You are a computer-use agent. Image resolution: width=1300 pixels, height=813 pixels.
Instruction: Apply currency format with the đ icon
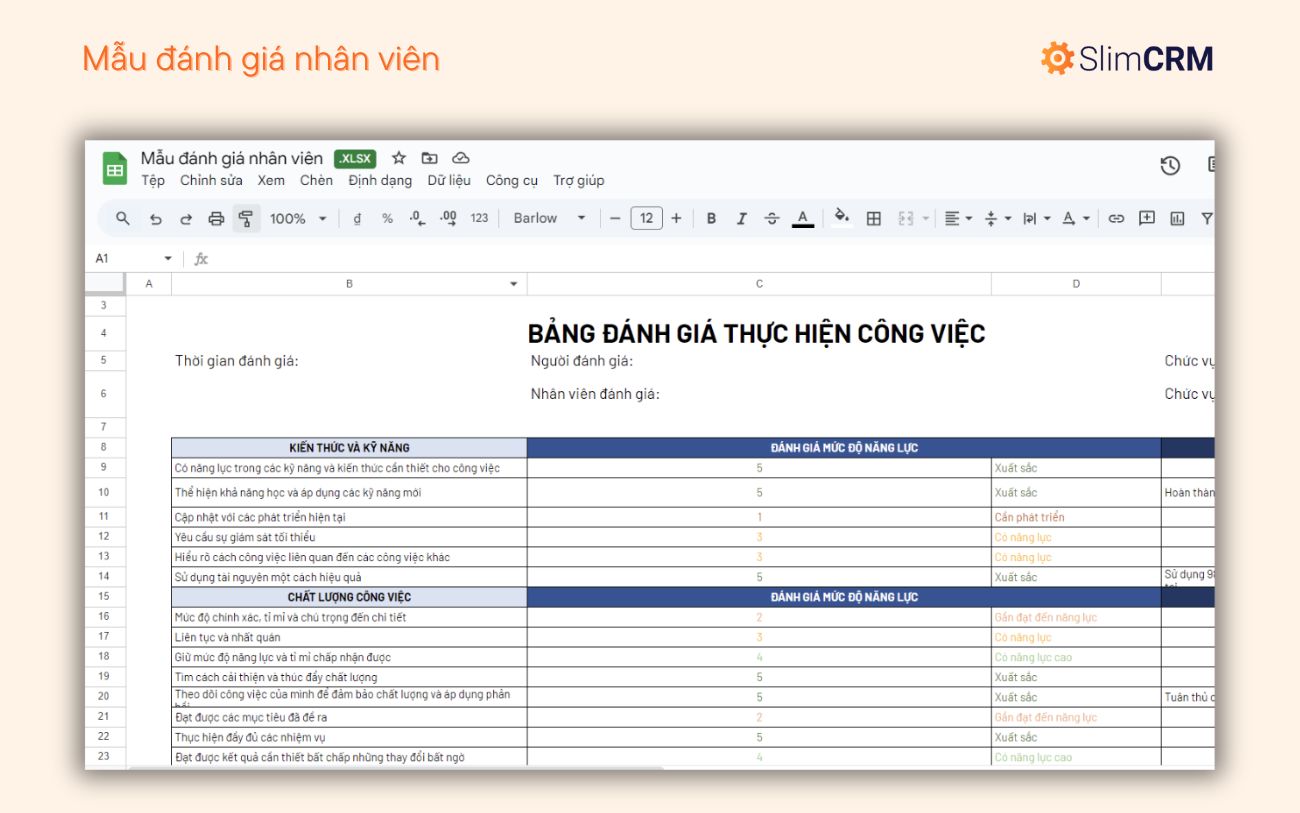click(x=357, y=217)
